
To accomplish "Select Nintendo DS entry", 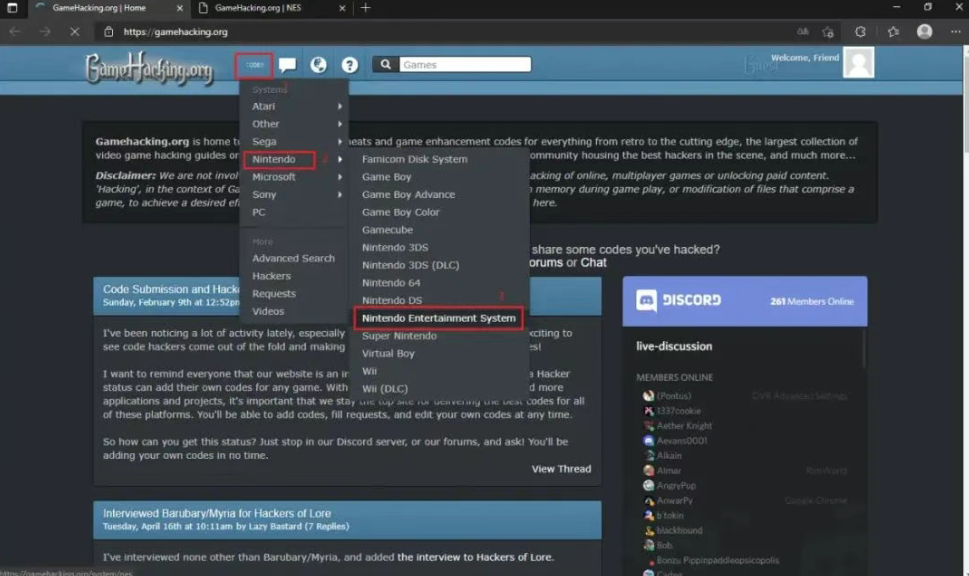I will pos(392,300).
